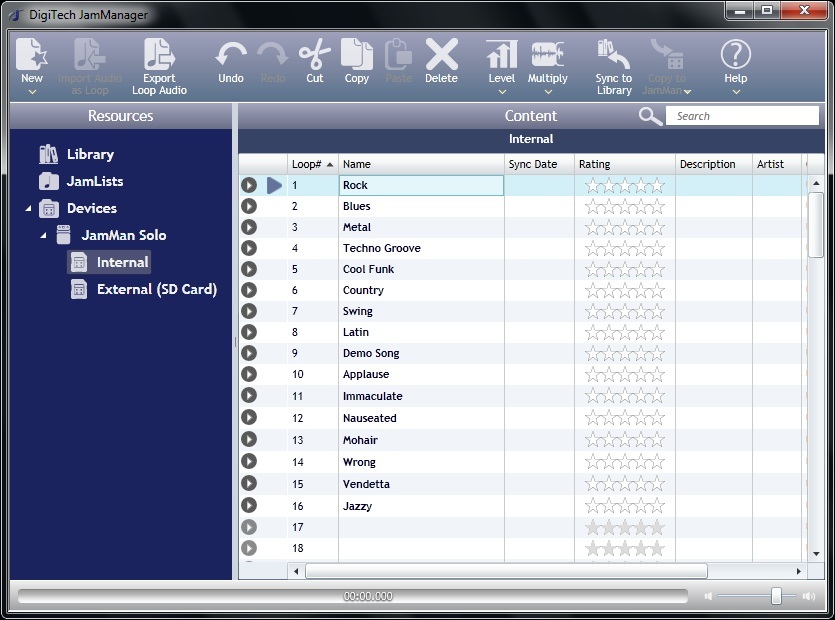Screen dimensions: 835x620
Task: Play the Latin loop preview
Action: click(249, 332)
